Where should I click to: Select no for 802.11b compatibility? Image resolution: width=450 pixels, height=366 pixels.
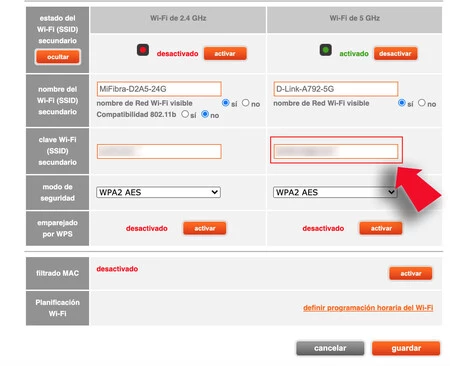[205, 114]
